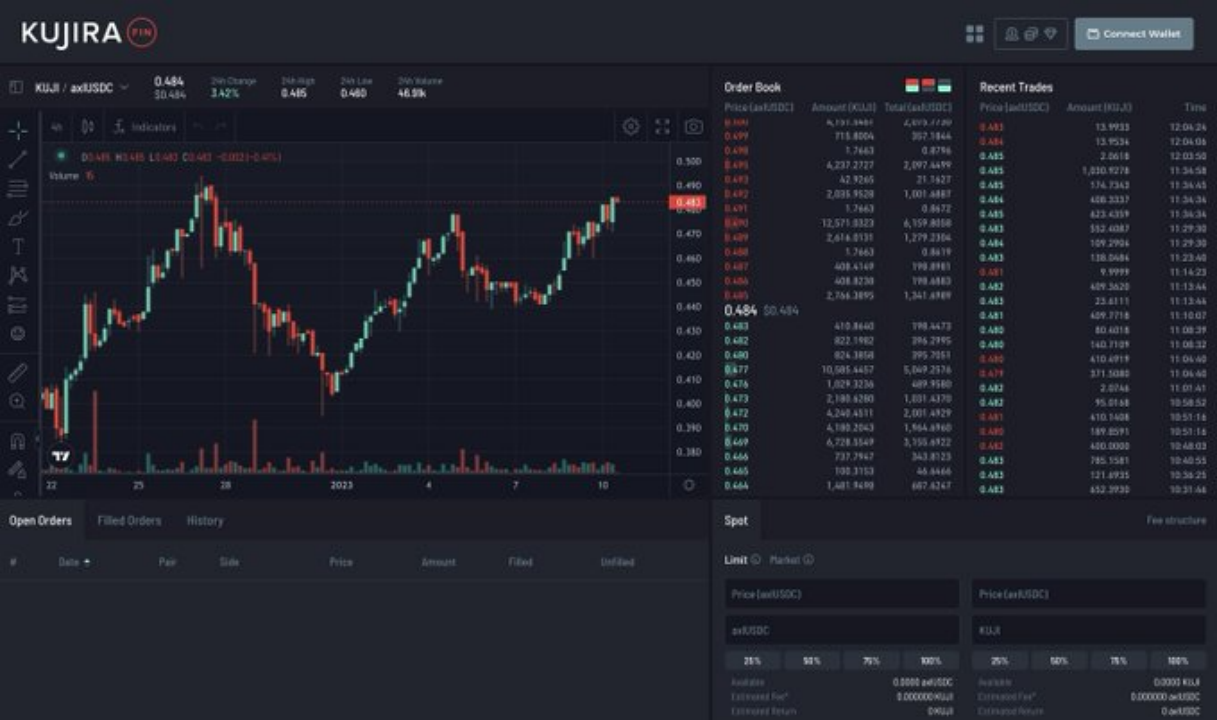Image resolution: width=1217 pixels, height=720 pixels.
Task: Choose the Market order type
Action: pos(785,560)
